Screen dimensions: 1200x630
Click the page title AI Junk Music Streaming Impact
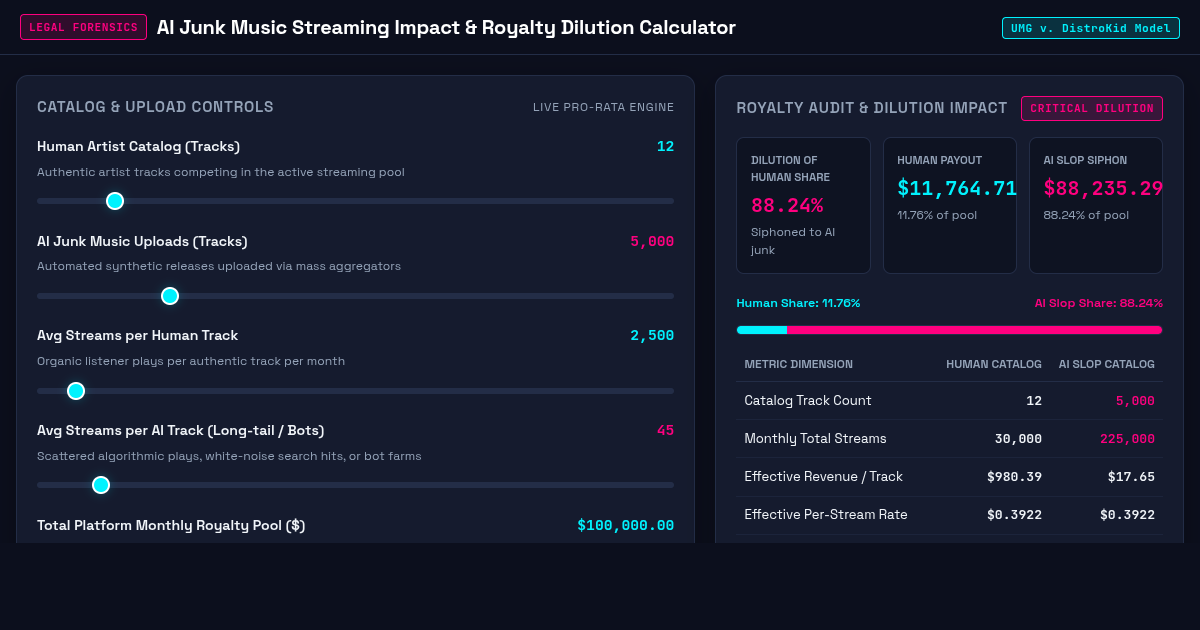(x=446, y=28)
